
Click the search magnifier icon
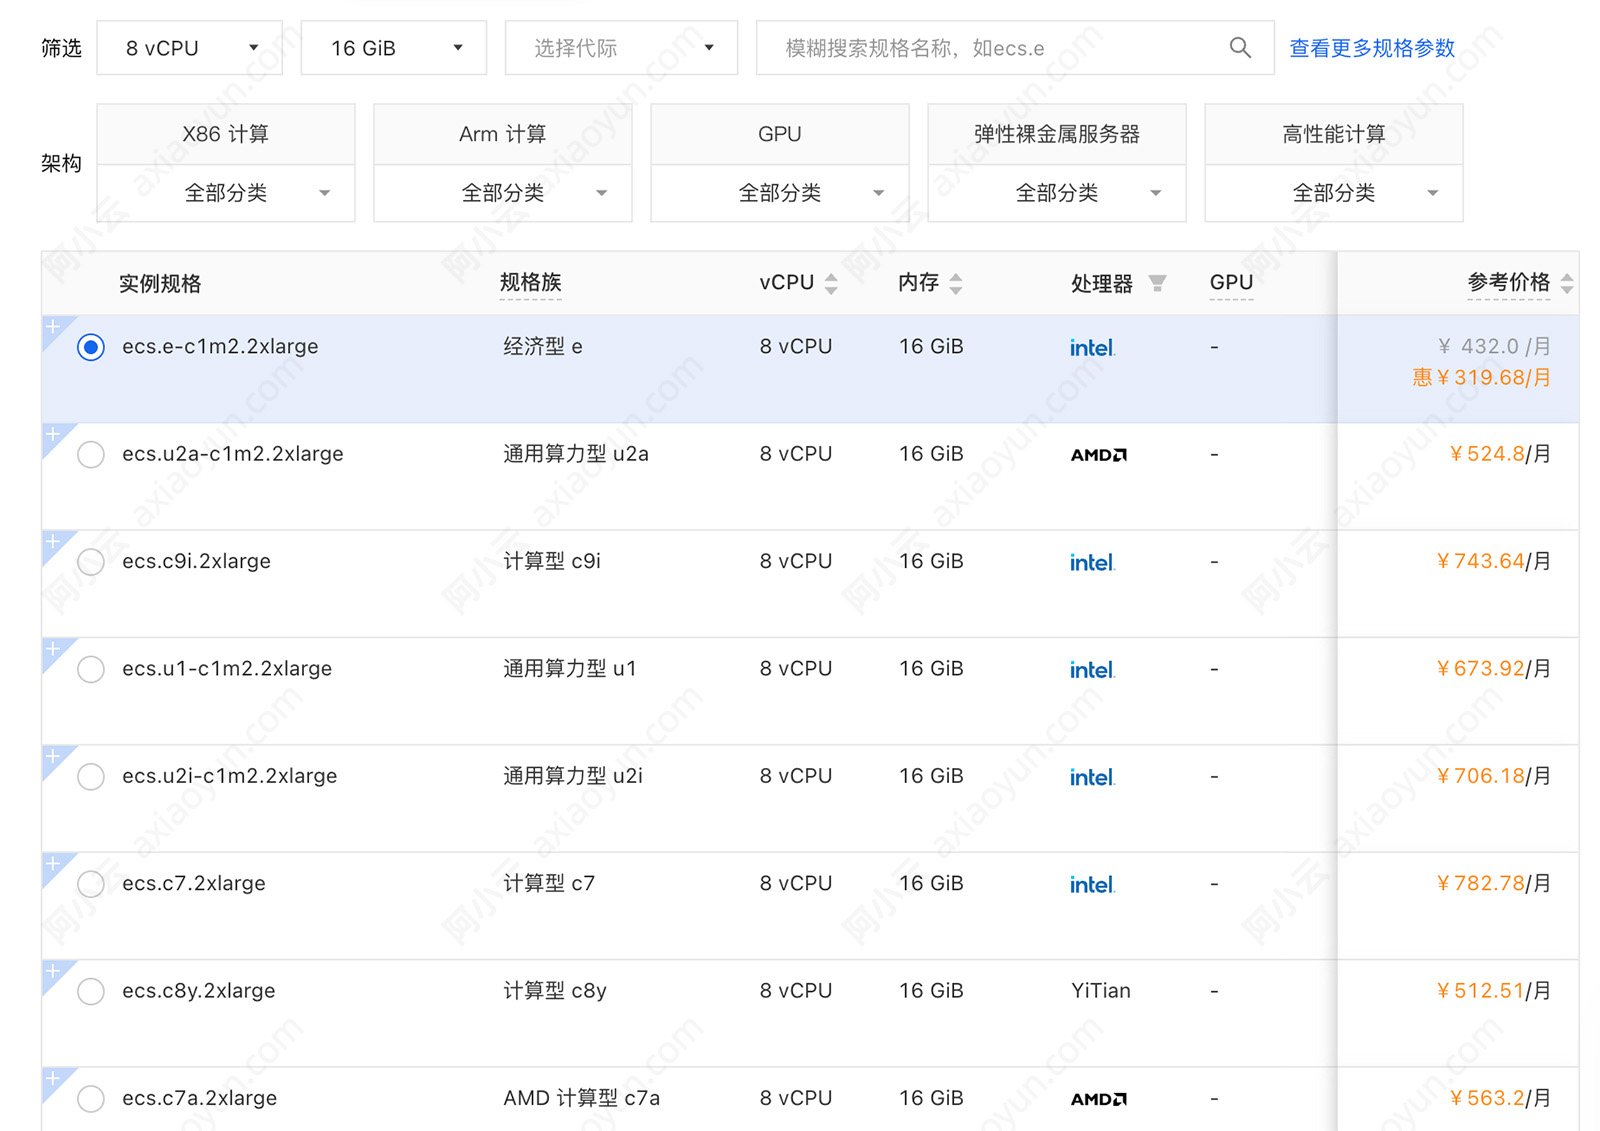(1240, 47)
